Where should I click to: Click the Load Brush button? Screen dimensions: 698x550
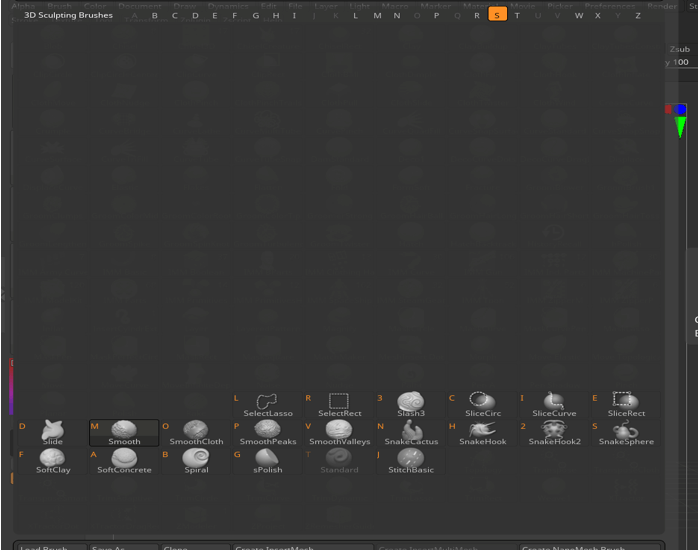pos(53,547)
